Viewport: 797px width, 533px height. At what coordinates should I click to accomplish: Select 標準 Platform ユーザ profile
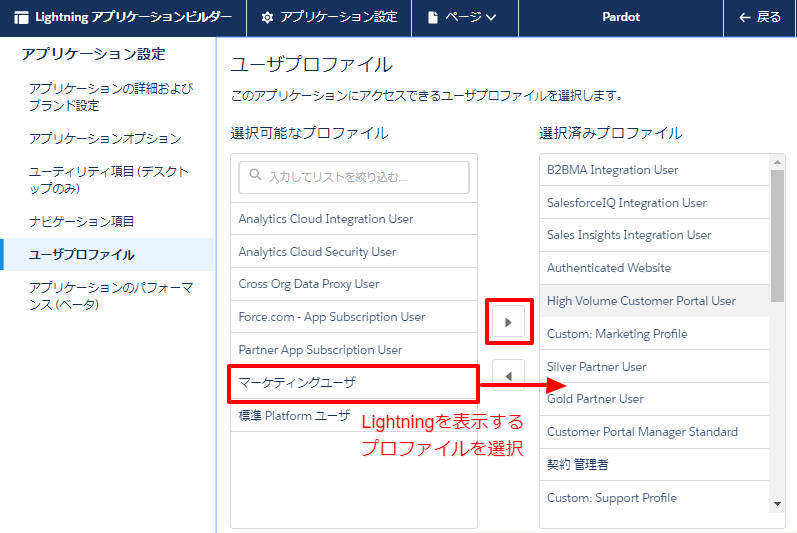click(x=354, y=416)
